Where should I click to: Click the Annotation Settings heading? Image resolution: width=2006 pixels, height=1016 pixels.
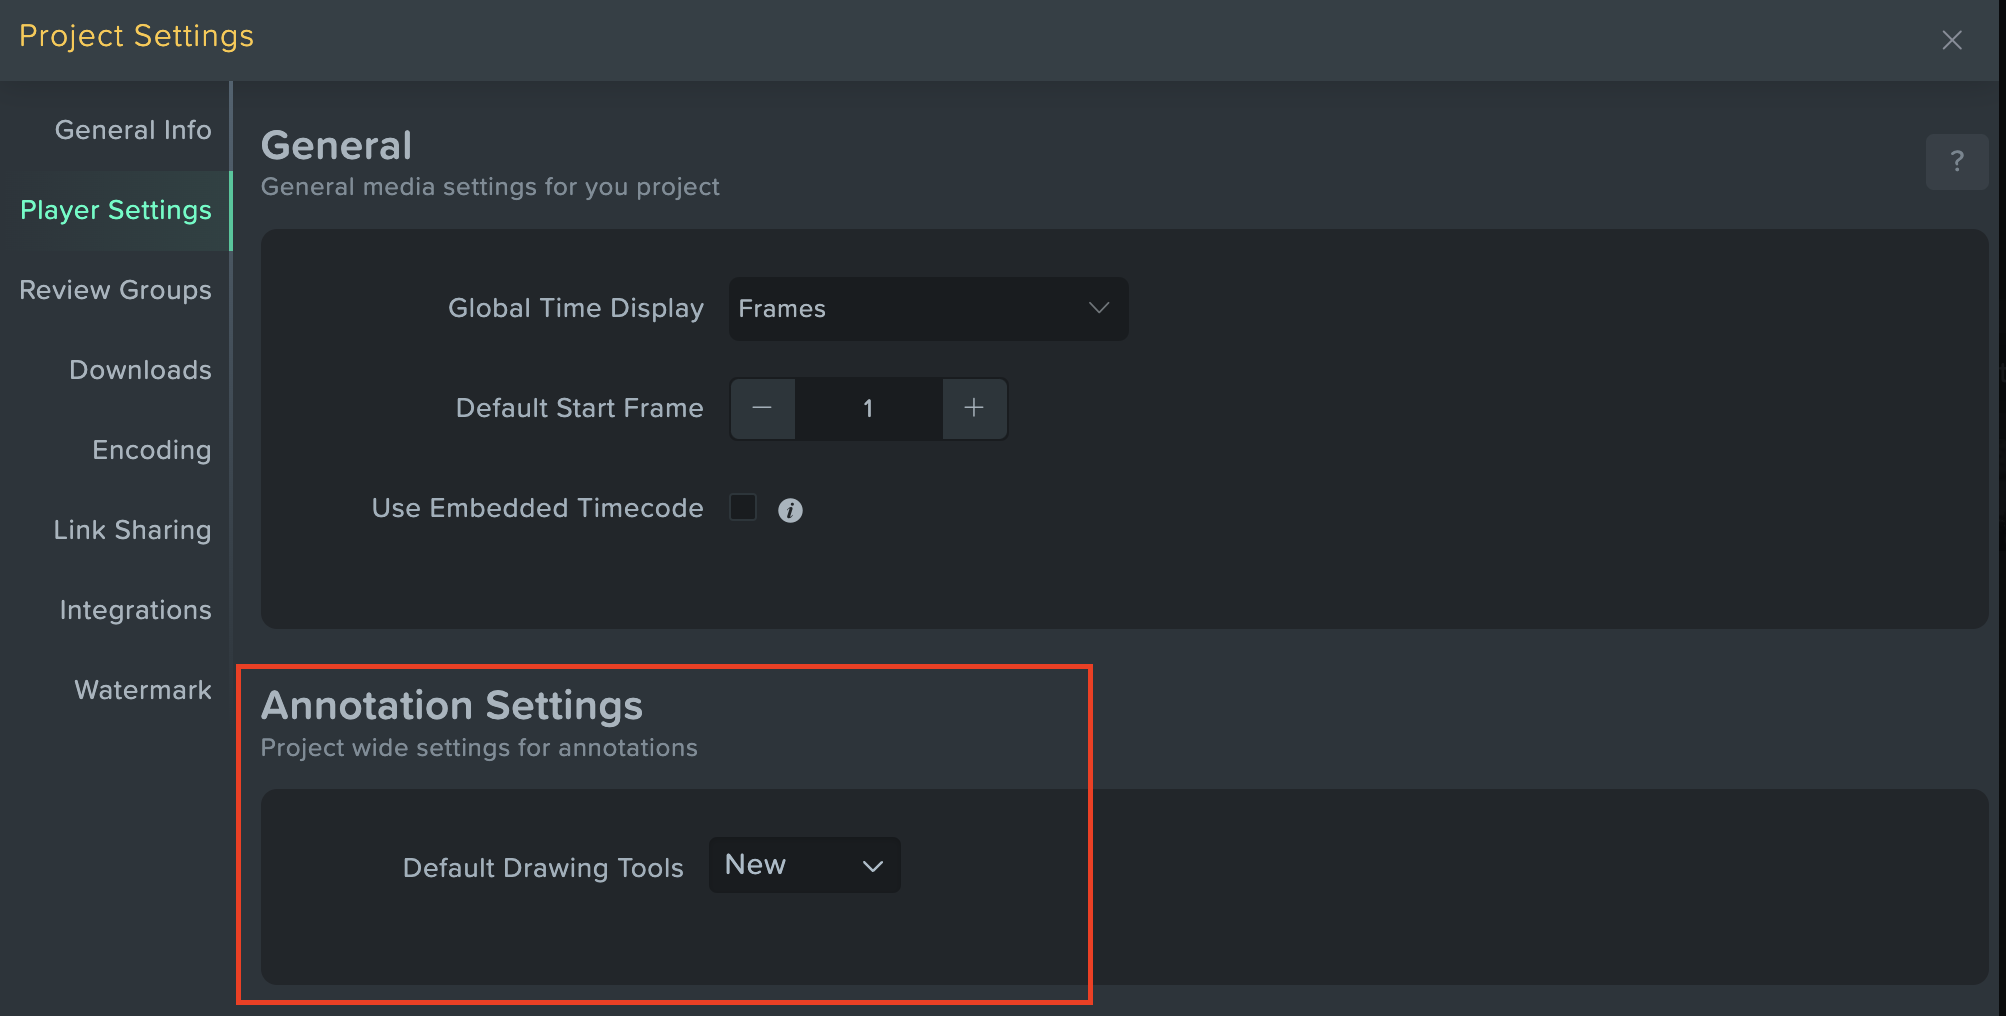click(451, 705)
